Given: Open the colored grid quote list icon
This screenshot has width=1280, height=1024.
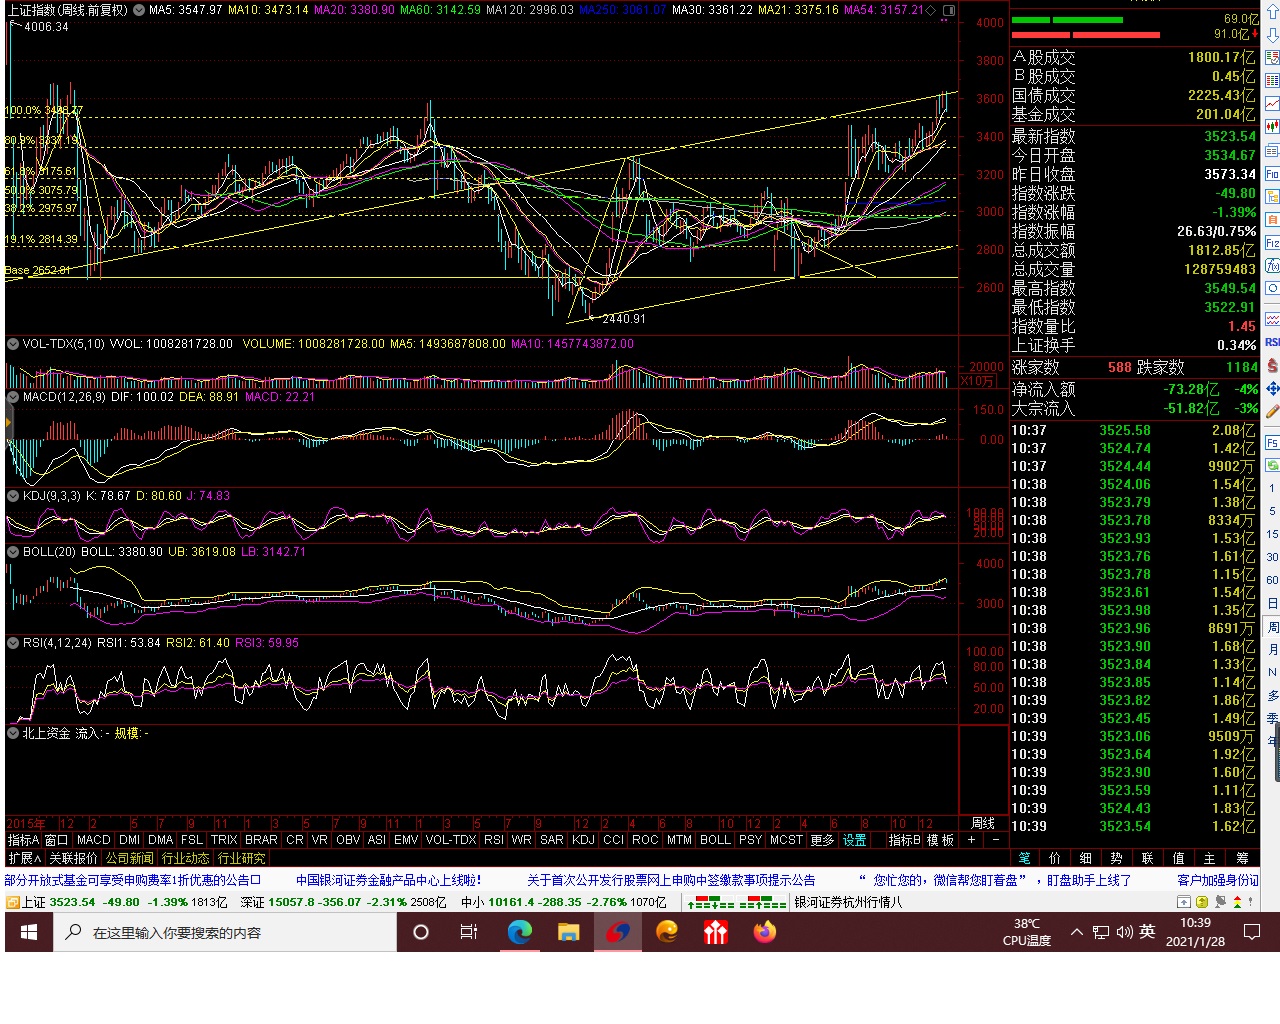Looking at the screenshot, I should point(1272,80).
